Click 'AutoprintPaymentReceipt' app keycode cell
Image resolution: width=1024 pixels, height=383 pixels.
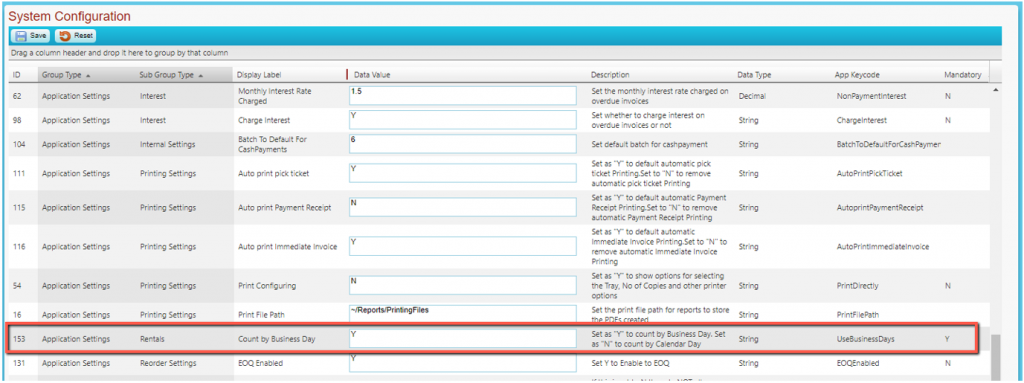(x=880, y=208)
